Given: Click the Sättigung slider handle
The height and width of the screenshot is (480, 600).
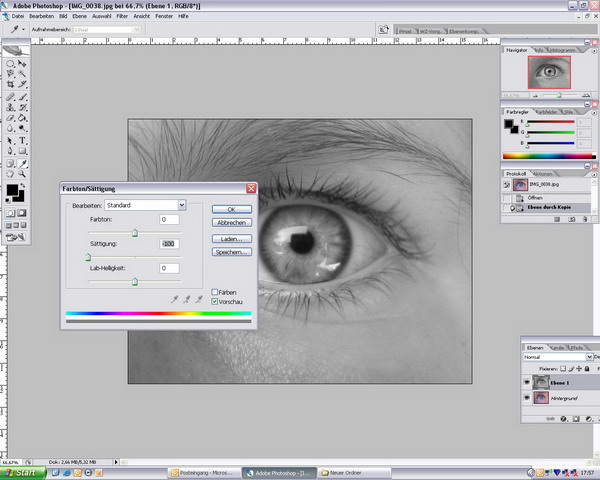Looking at the screenshot, I should (x=88, y=257).
